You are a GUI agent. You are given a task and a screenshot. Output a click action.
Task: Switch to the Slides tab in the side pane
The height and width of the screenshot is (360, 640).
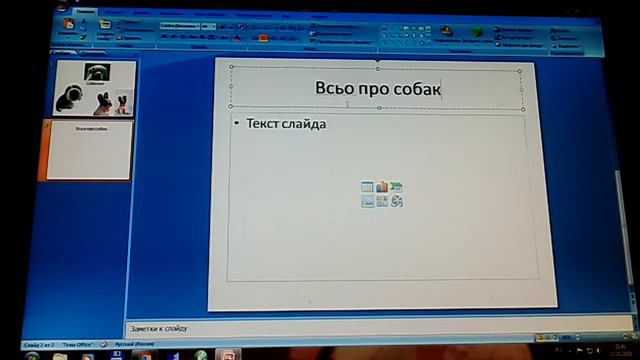point(63,52)
